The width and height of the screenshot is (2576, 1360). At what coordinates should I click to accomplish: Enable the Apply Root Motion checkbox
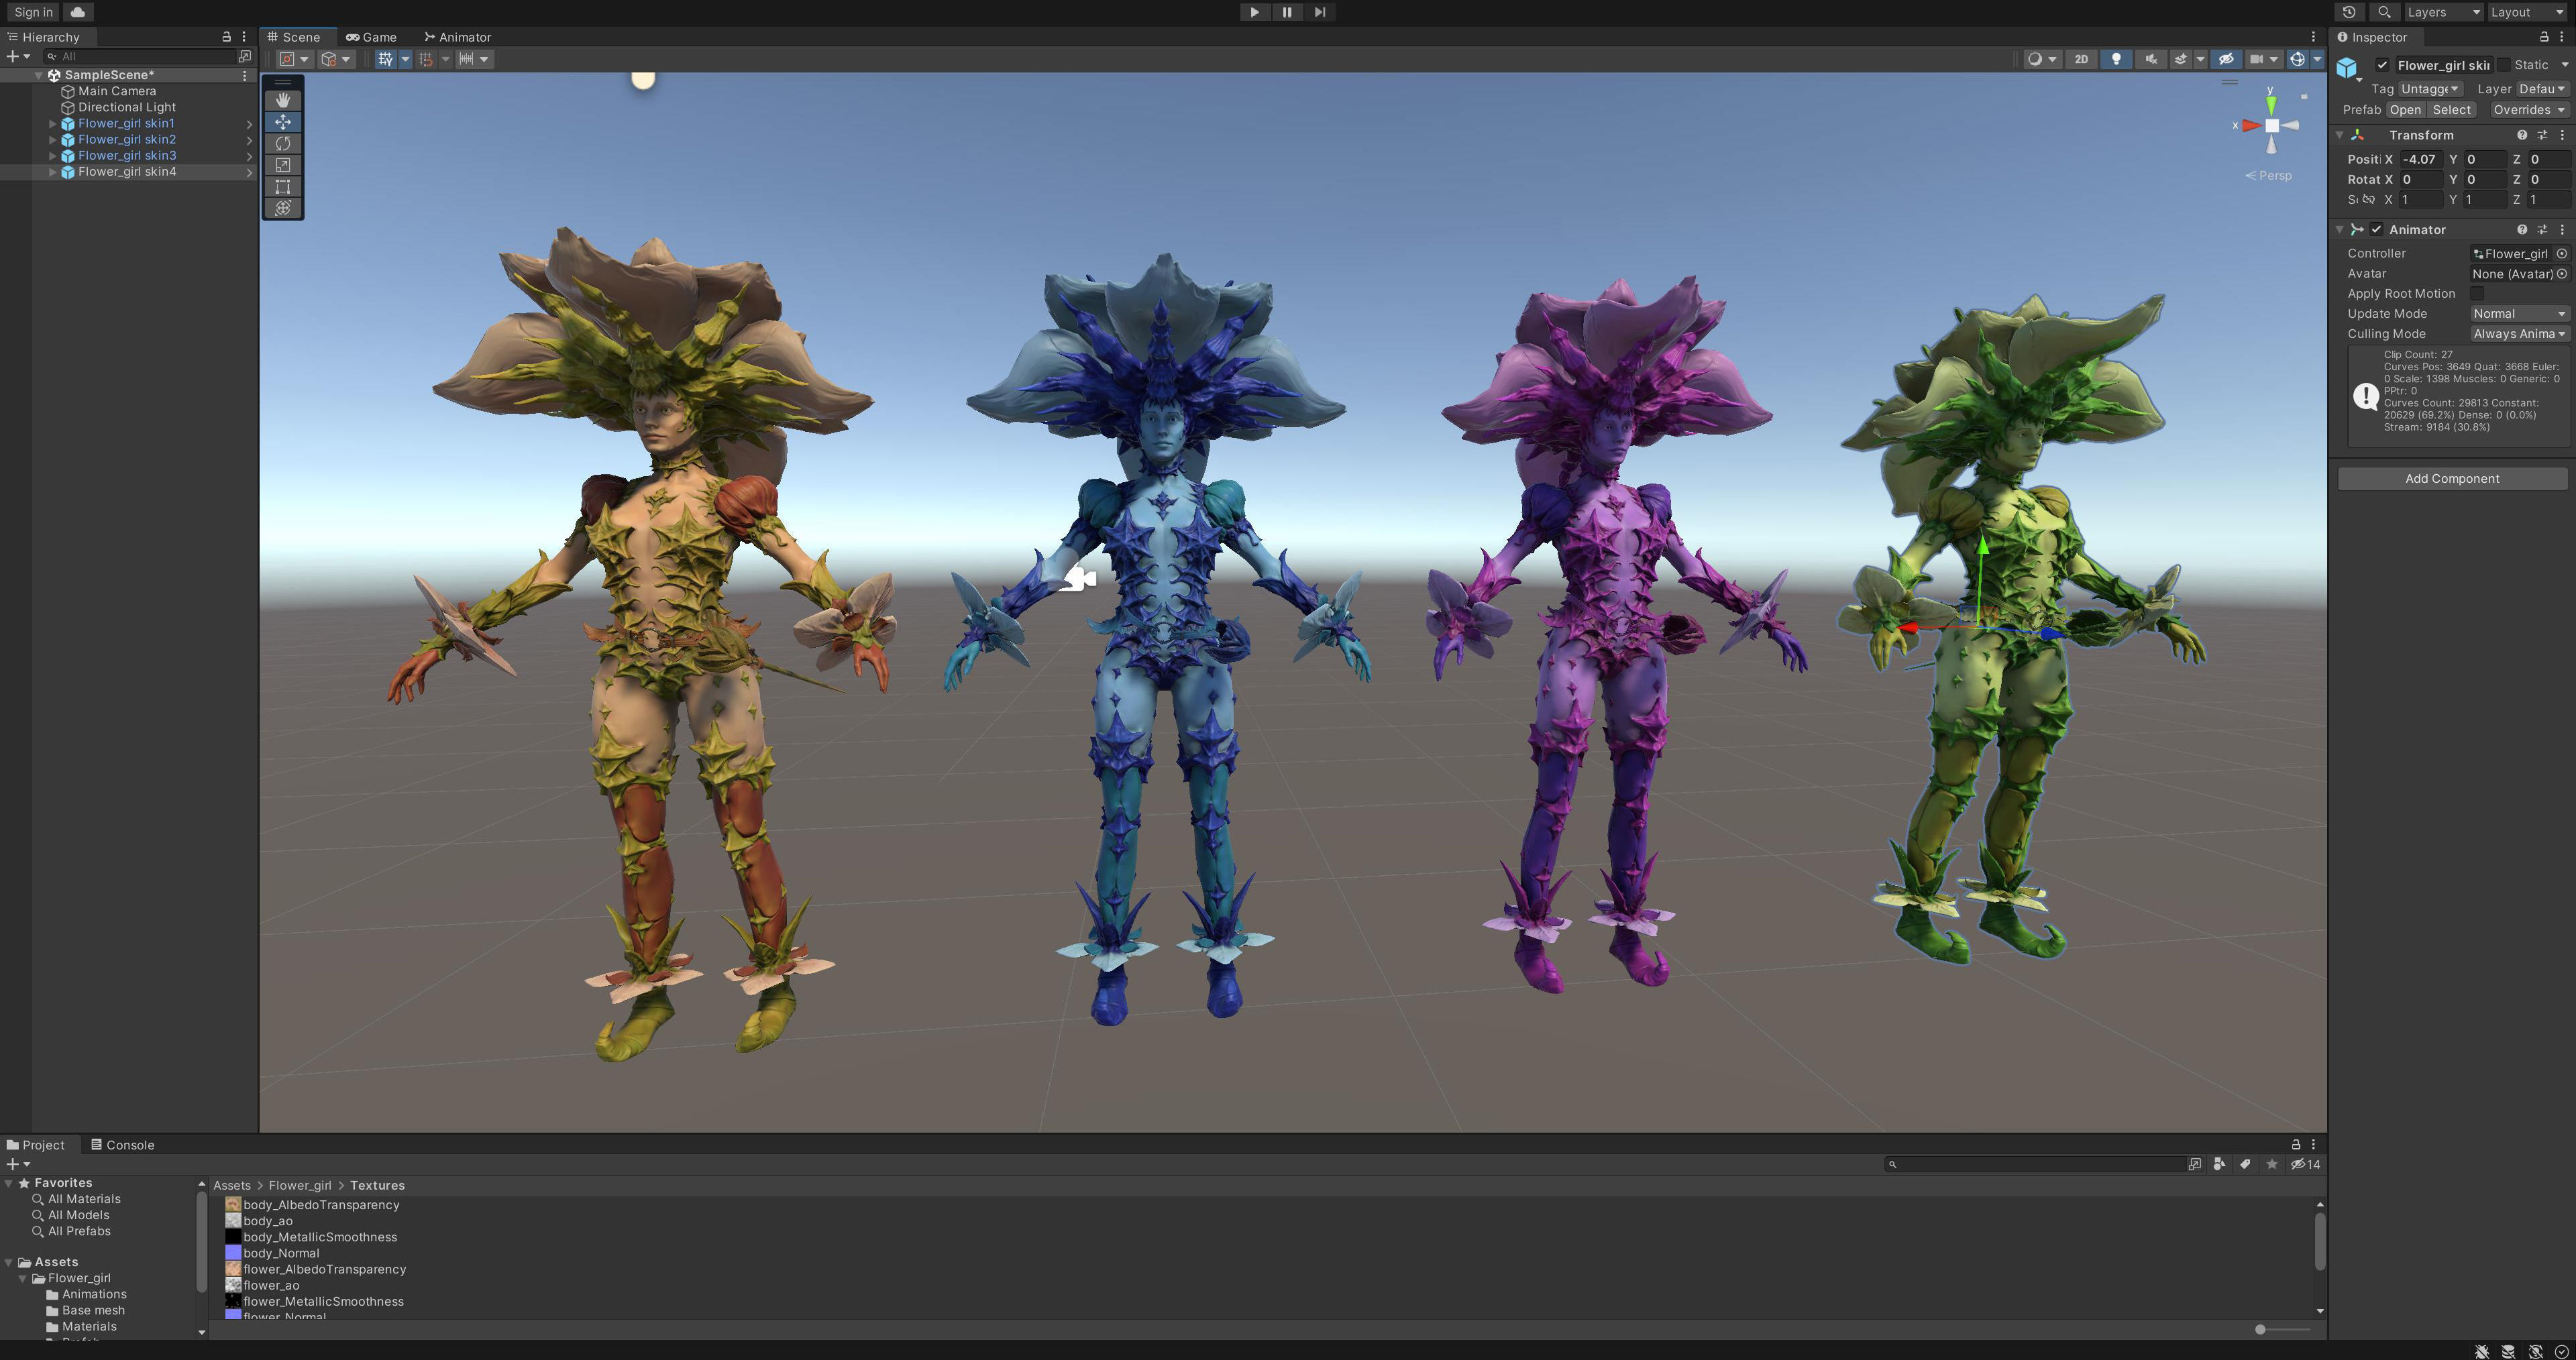pyautogui.click(x=2477, y=293)
